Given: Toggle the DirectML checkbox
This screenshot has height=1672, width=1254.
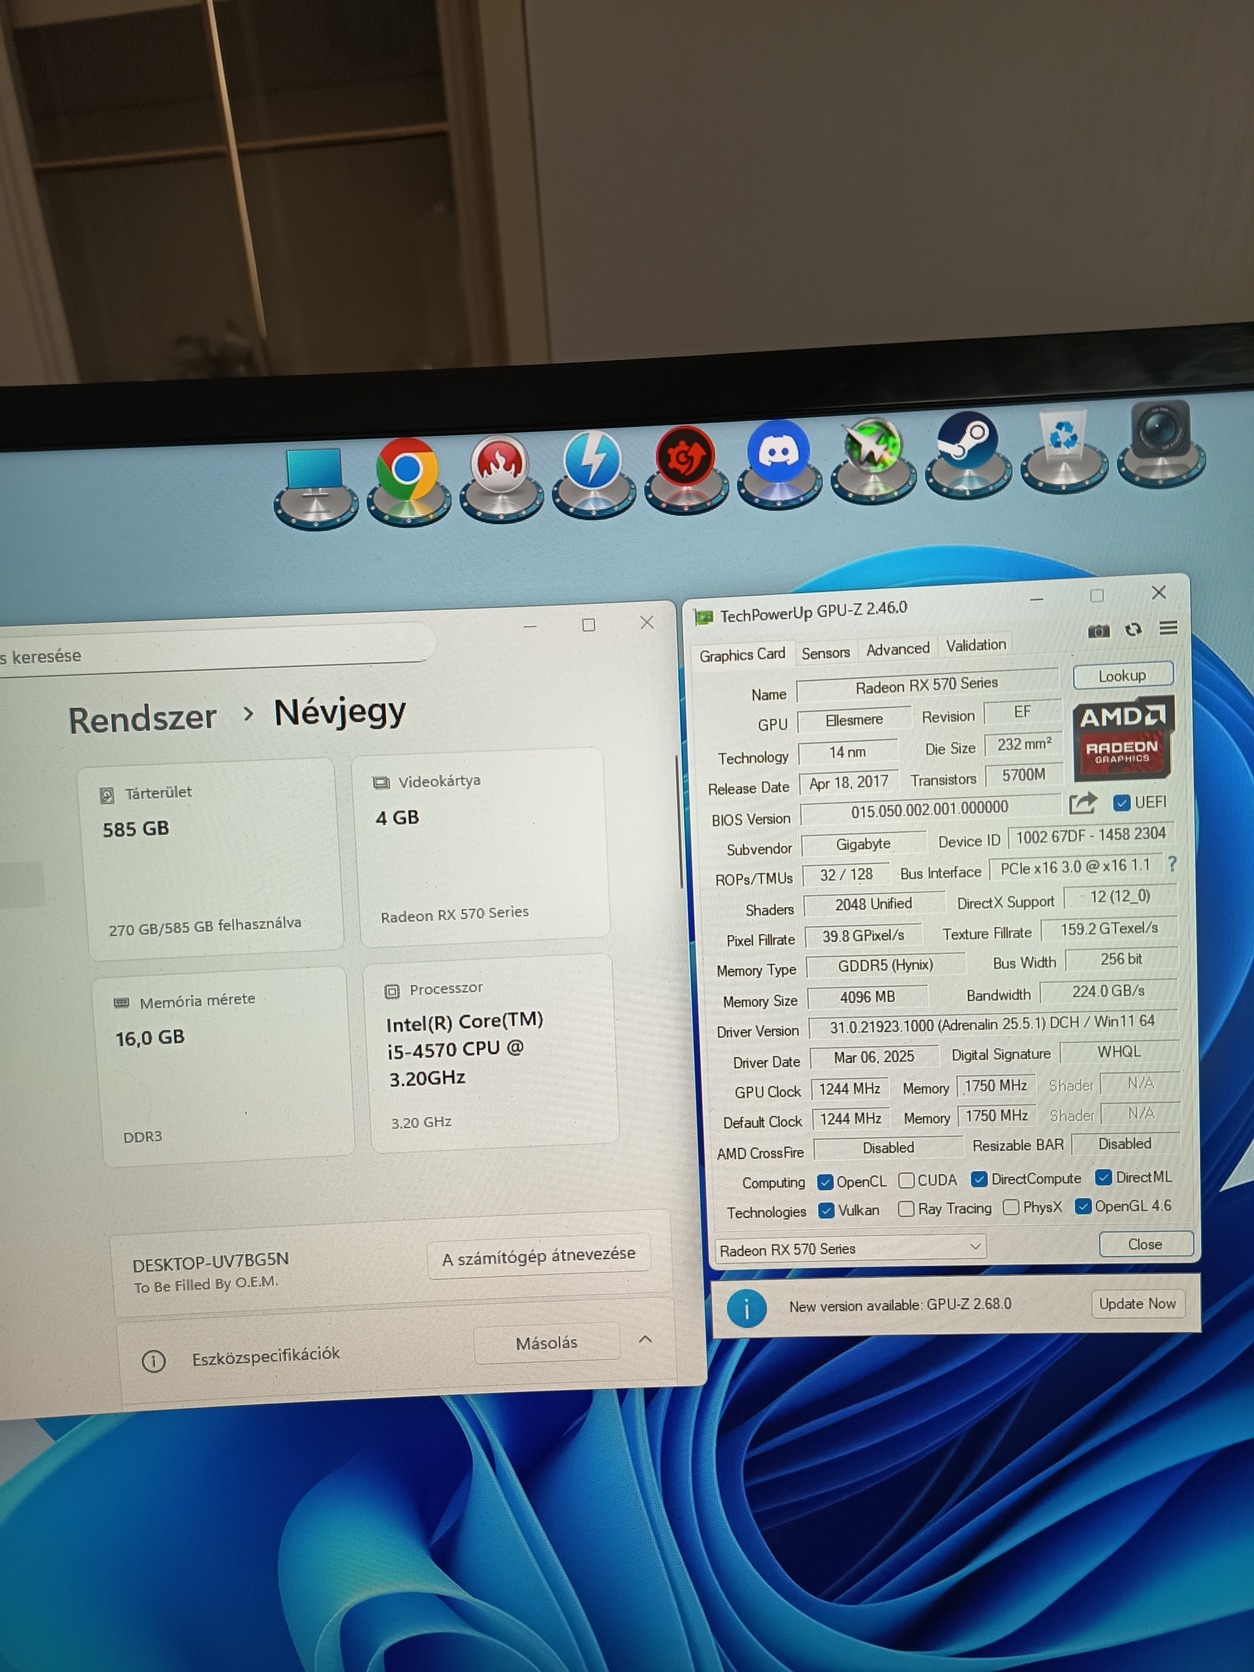Looking at the screenshot, I should pyautogui.click(x=1103, y=1177).
